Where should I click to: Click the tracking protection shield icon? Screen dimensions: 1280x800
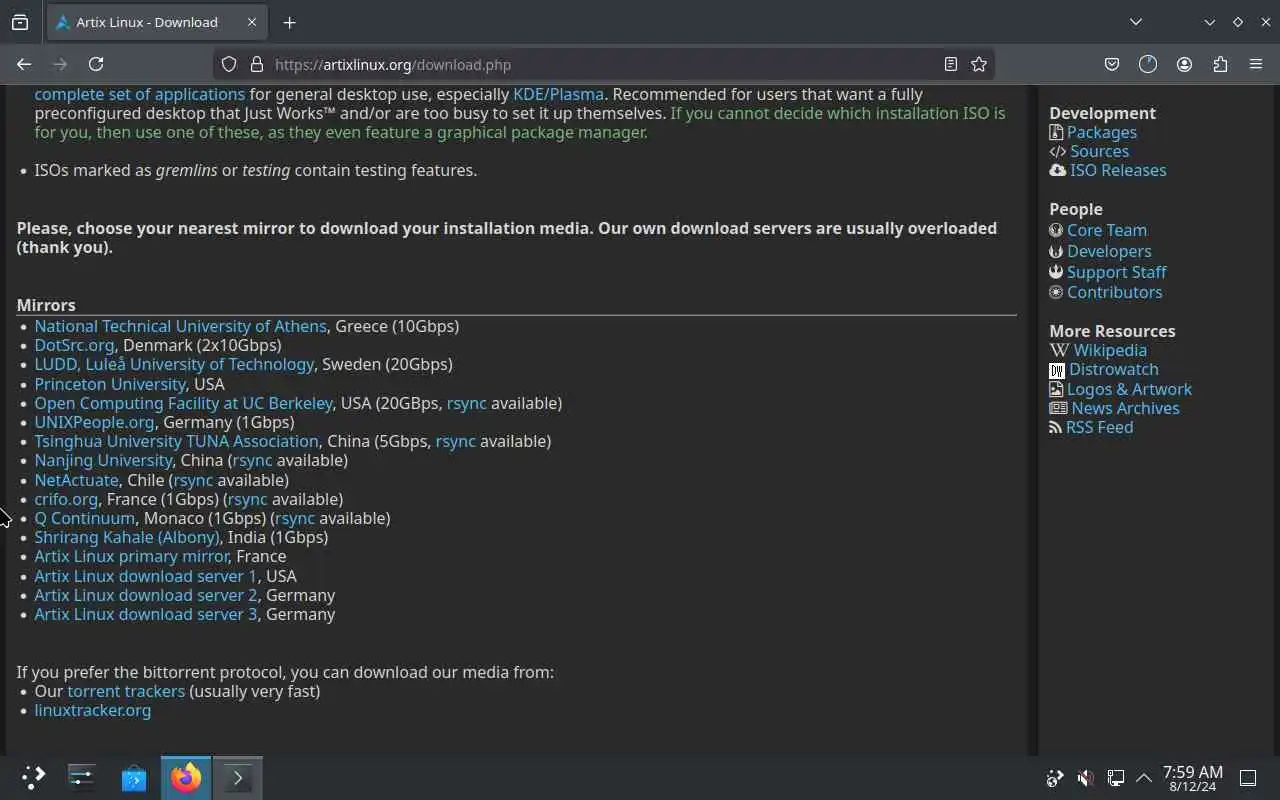229,64
